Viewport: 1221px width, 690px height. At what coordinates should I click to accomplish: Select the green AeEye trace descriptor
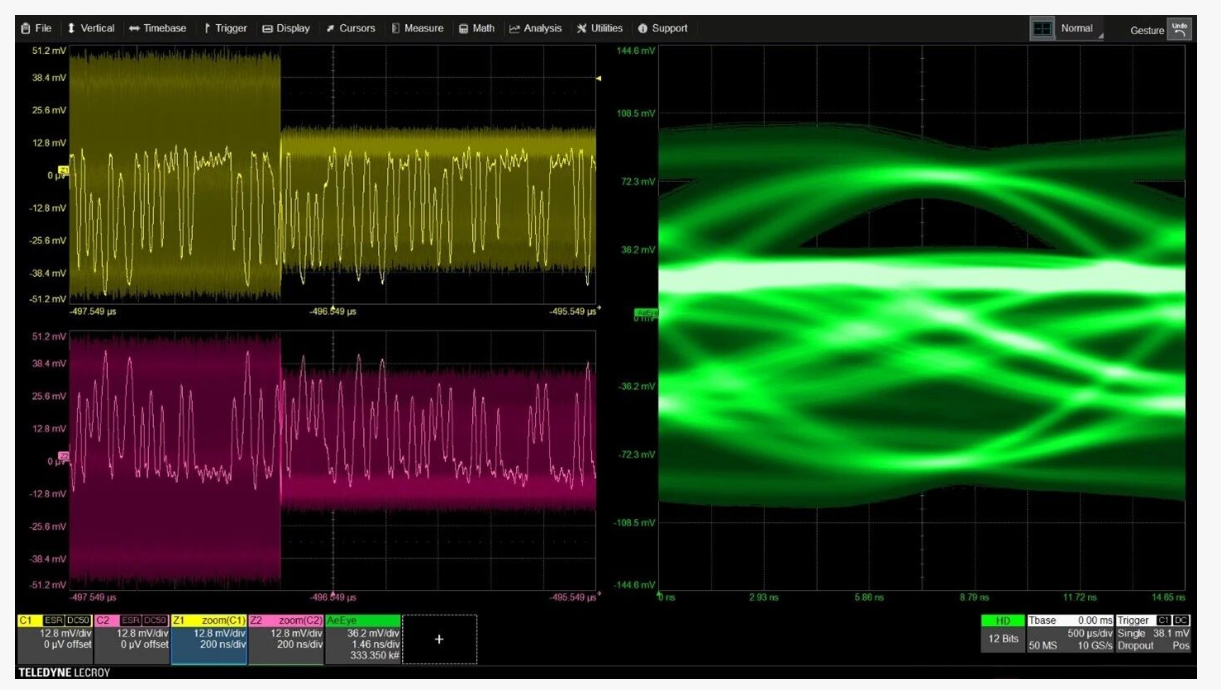[x=362, y=639]
